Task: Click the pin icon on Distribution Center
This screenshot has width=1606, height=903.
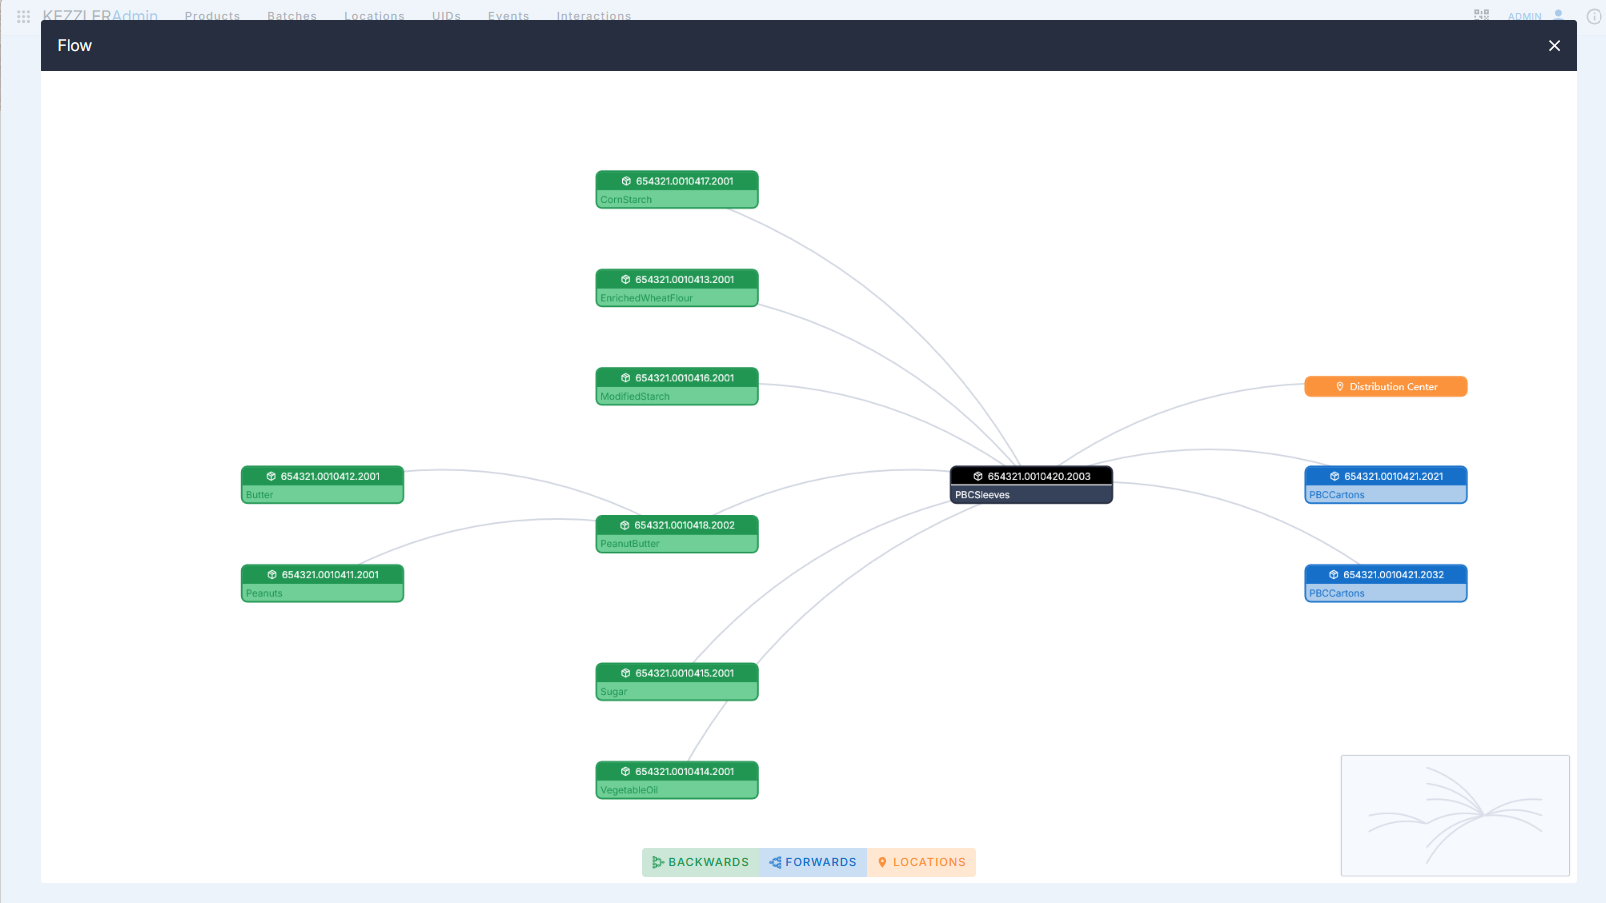Action: 1340,386
